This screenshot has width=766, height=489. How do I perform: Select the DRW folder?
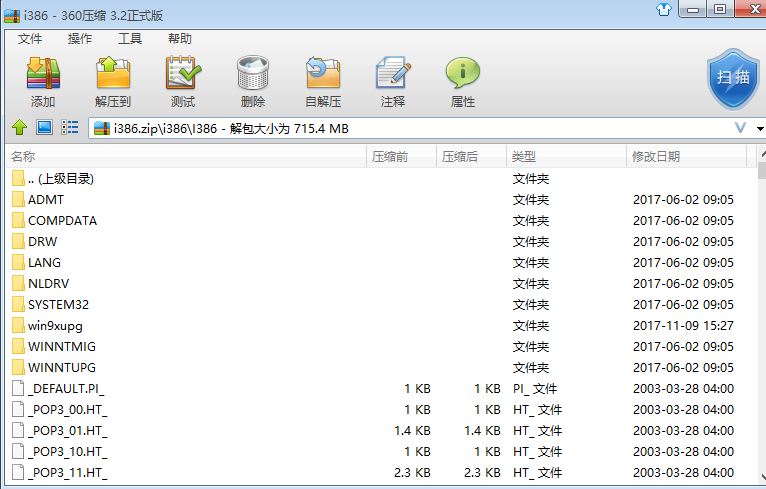[381, 241]
